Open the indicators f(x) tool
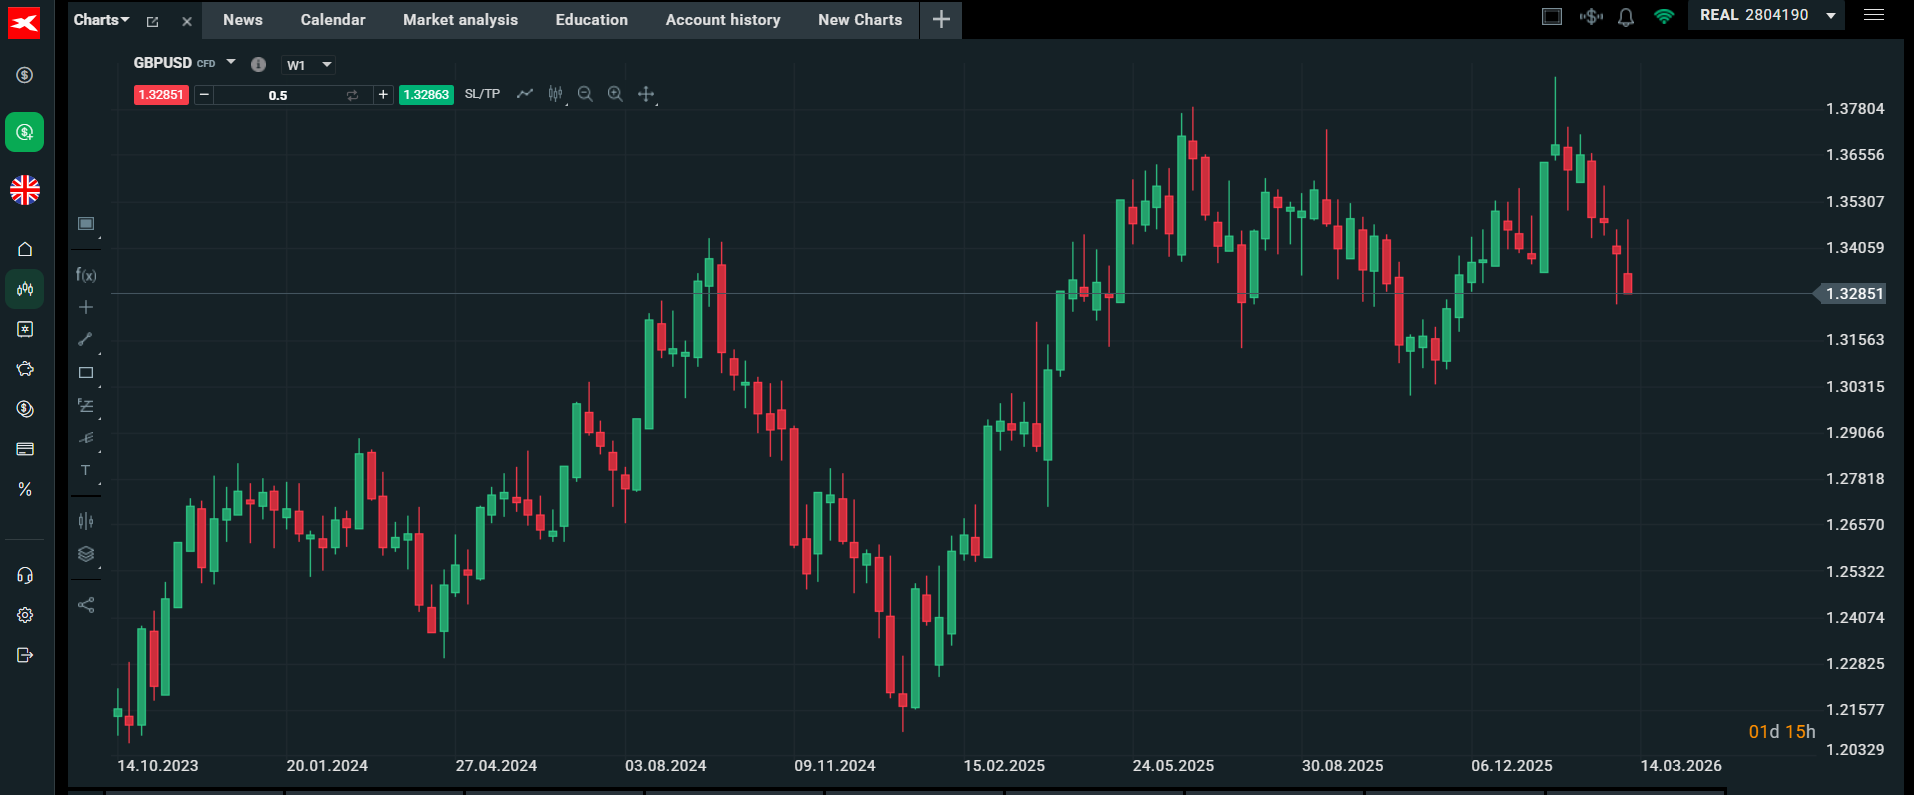 coord(86,275)
